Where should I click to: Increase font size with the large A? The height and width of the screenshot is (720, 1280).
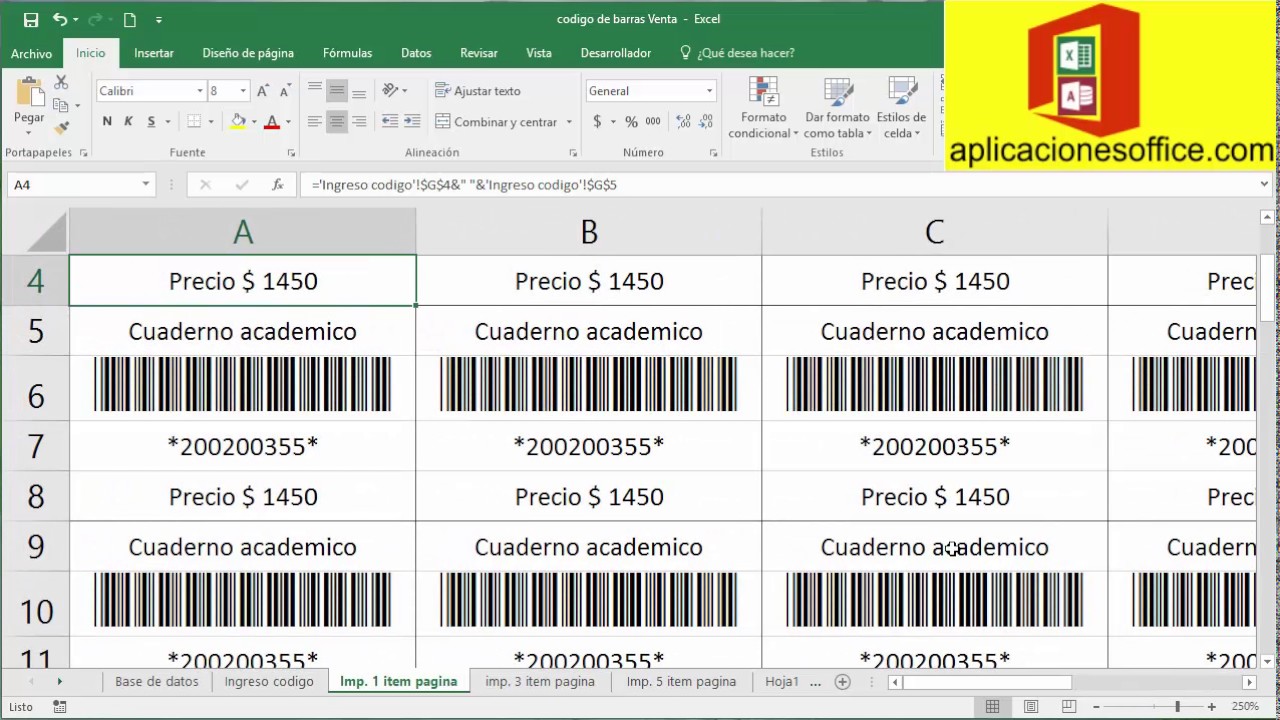[x=263, y=91]
